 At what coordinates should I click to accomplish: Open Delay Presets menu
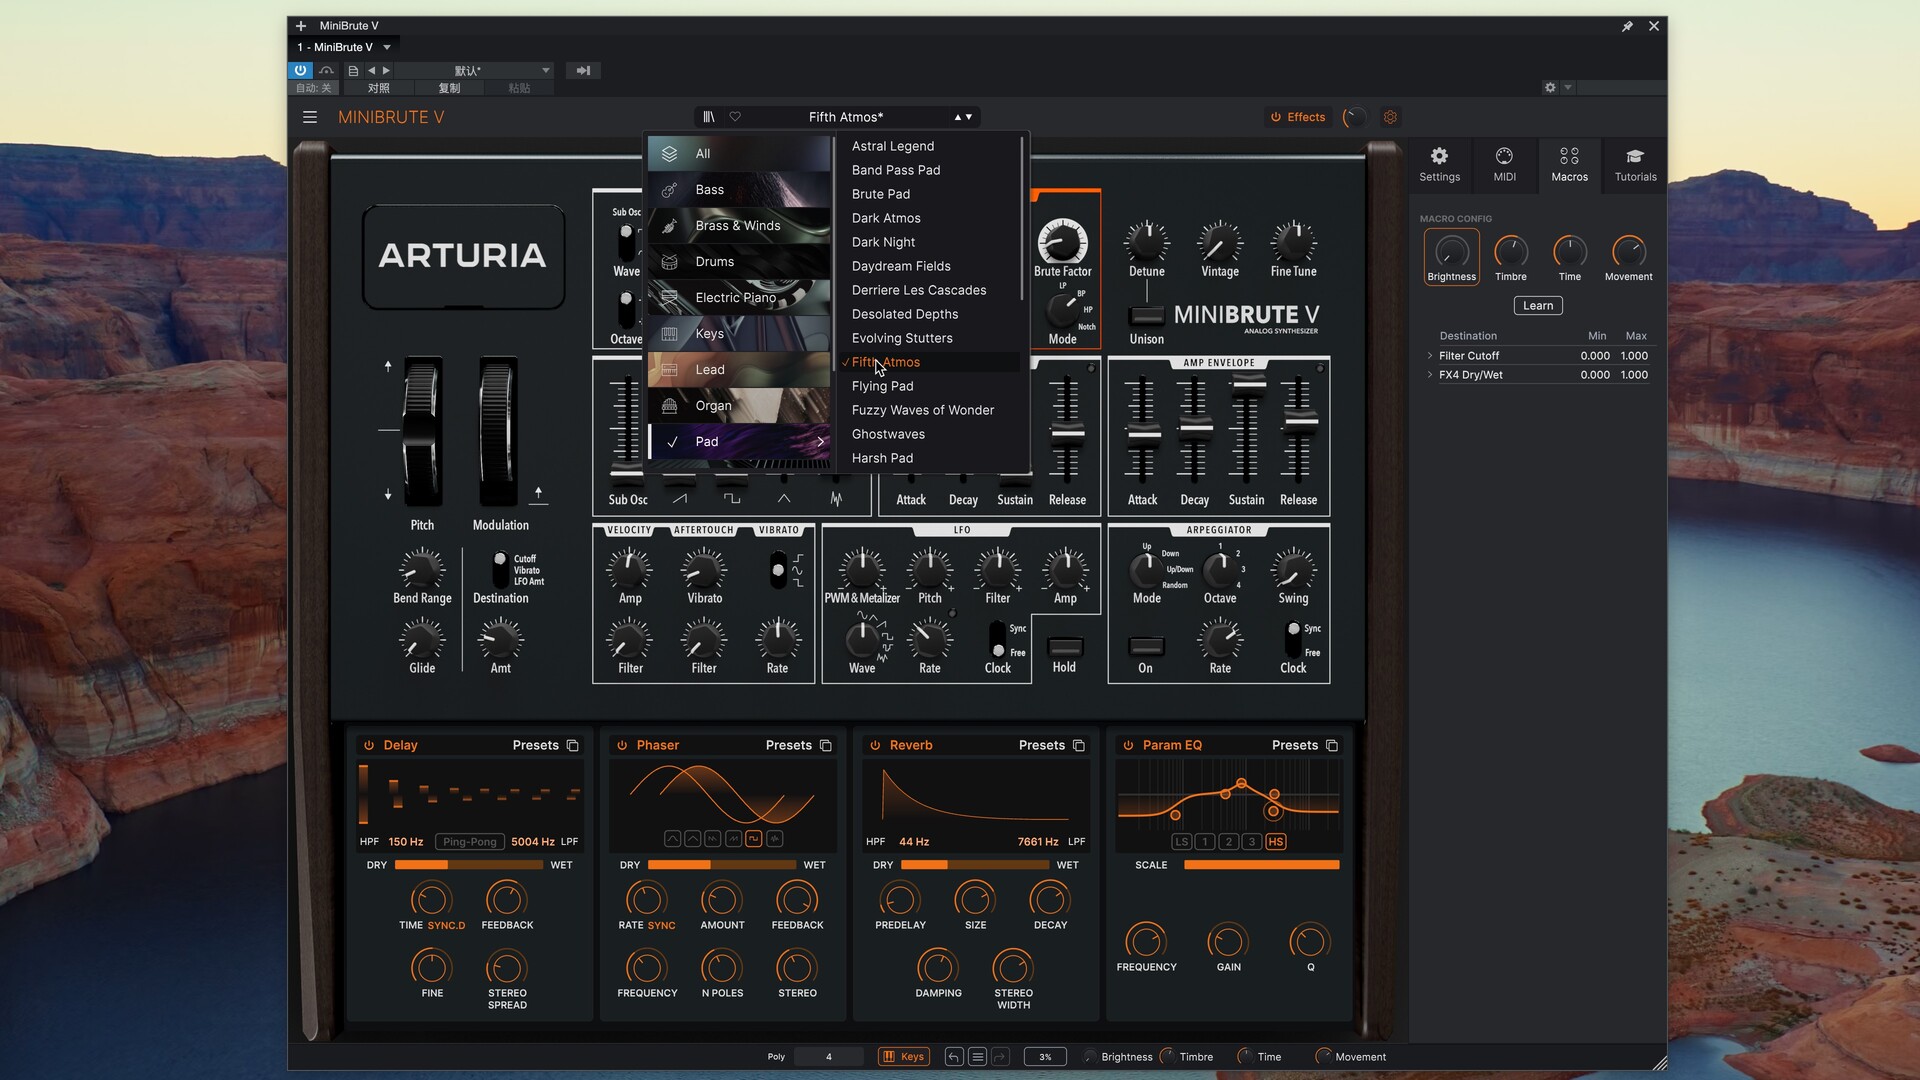(535, 745)
